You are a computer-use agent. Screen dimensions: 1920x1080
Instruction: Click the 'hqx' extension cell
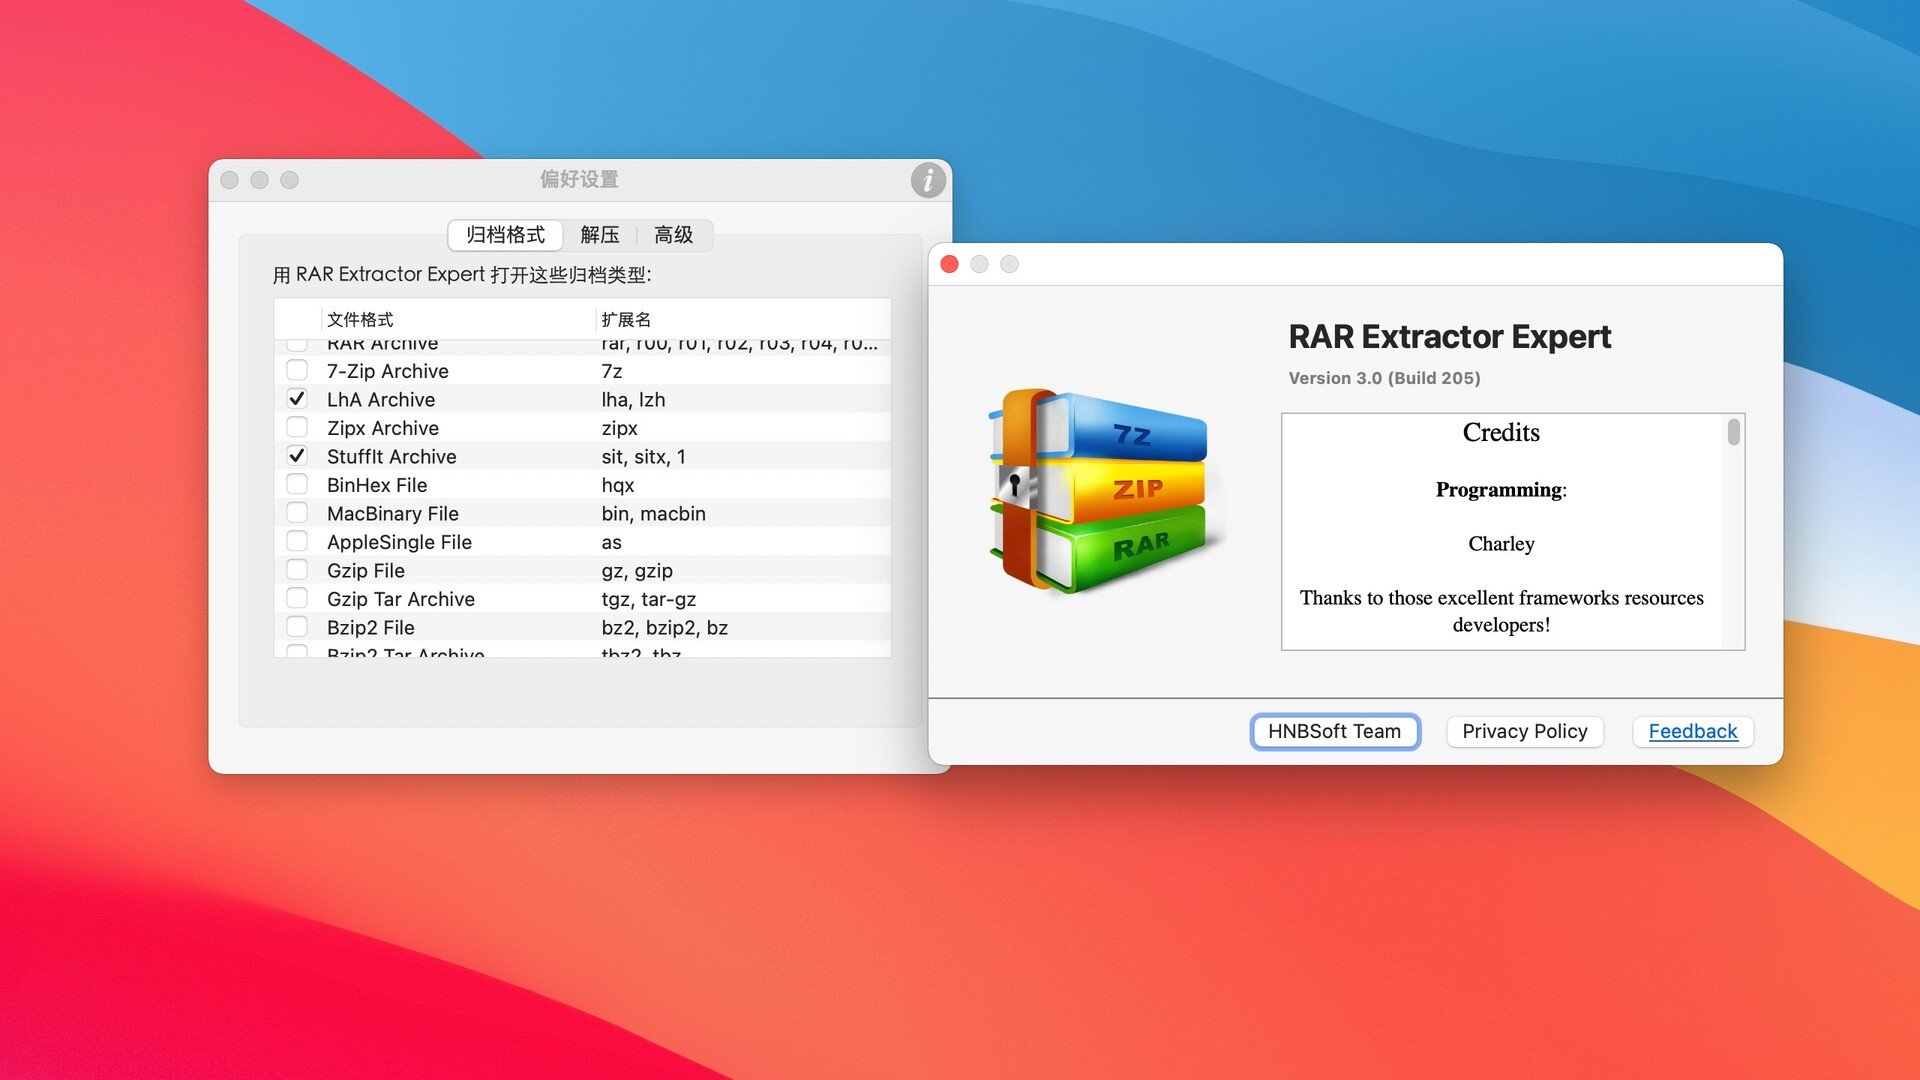(617, 485)
